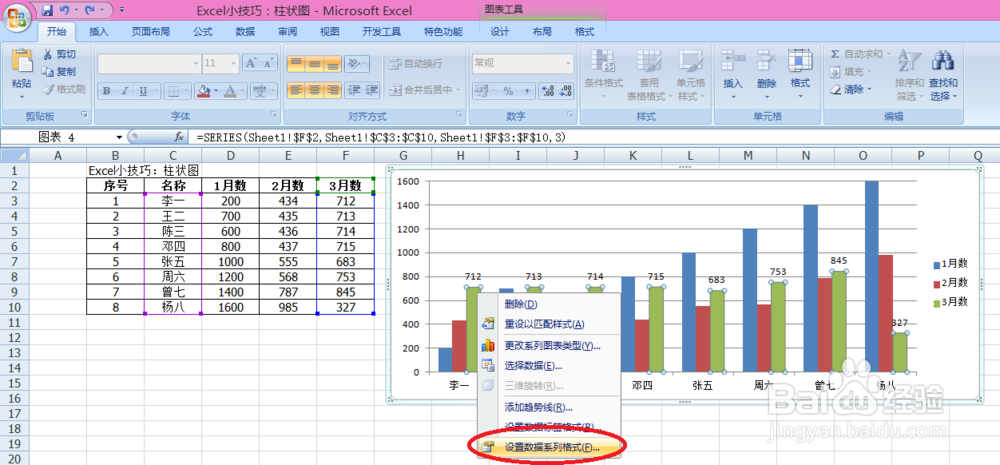Click the Paste clipboard icon
1000x465 pixels.
22,61
